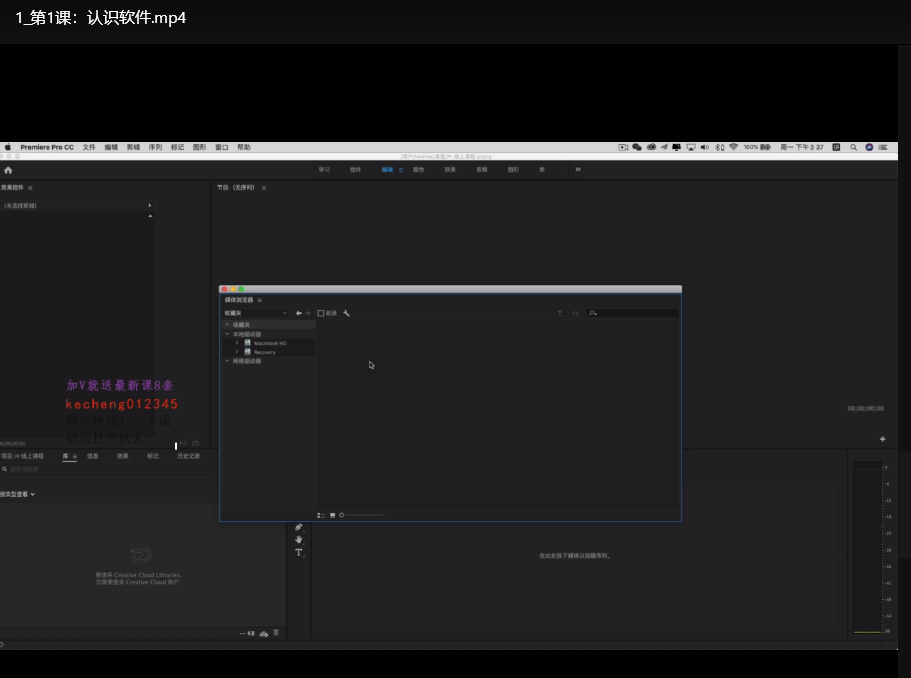Click the Macintosh HD drive icon
911x678 pixels.
click(248, 343)
